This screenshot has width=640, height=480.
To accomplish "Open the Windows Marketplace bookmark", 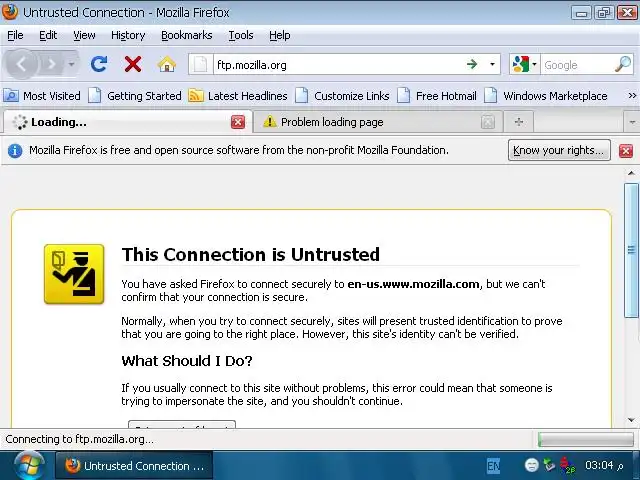I will click(x=546, y=96).
